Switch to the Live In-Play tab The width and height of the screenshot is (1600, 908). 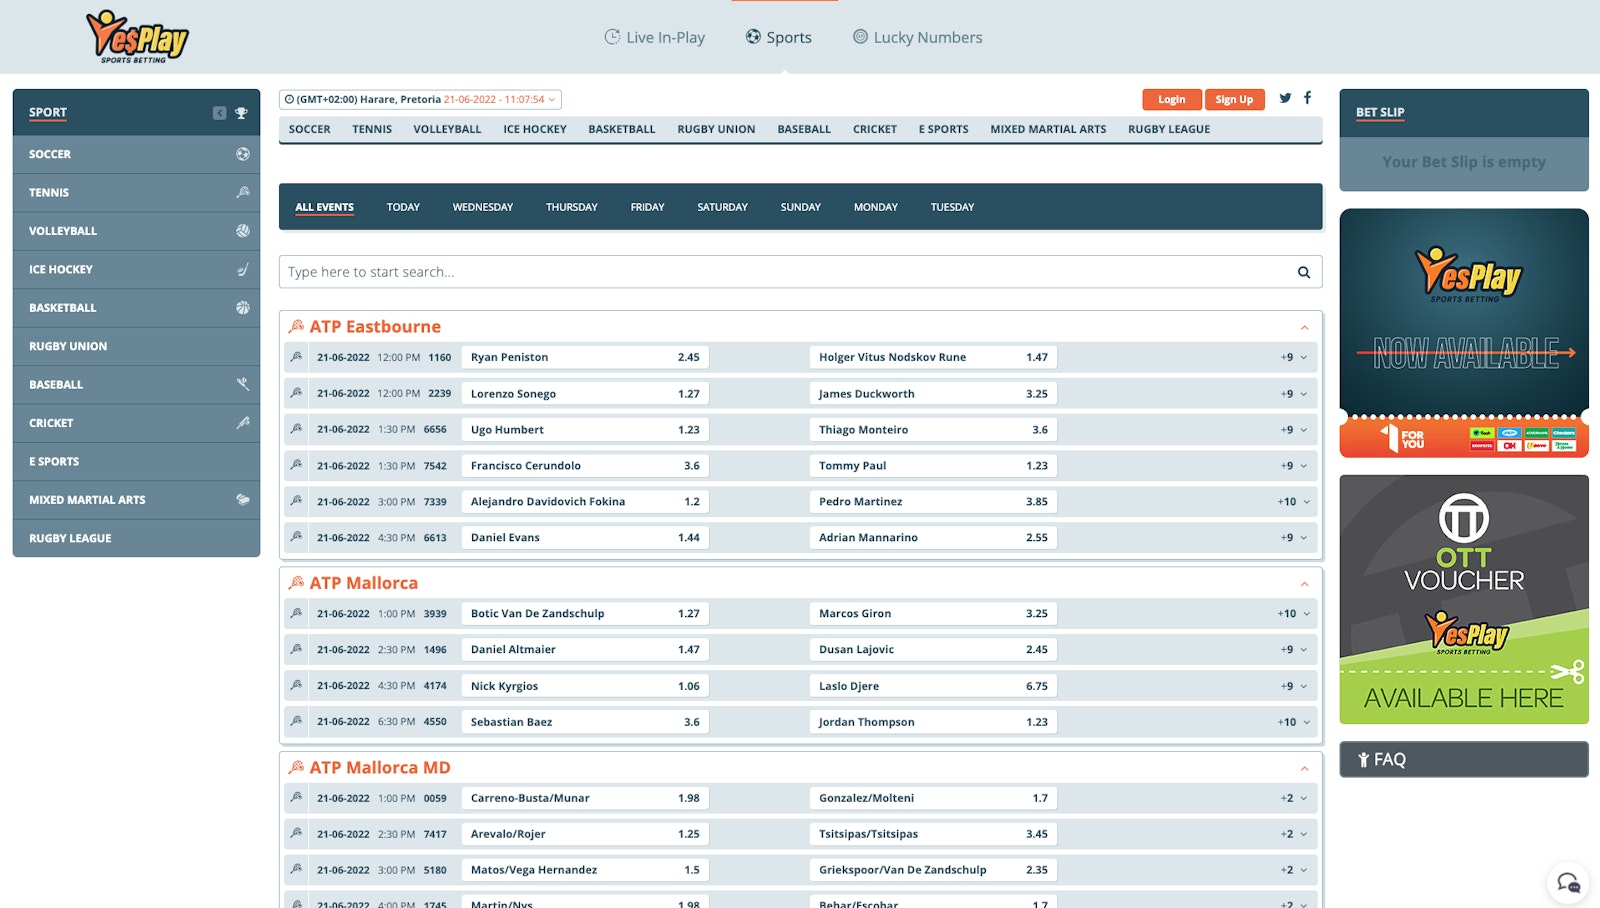(655, 37)
